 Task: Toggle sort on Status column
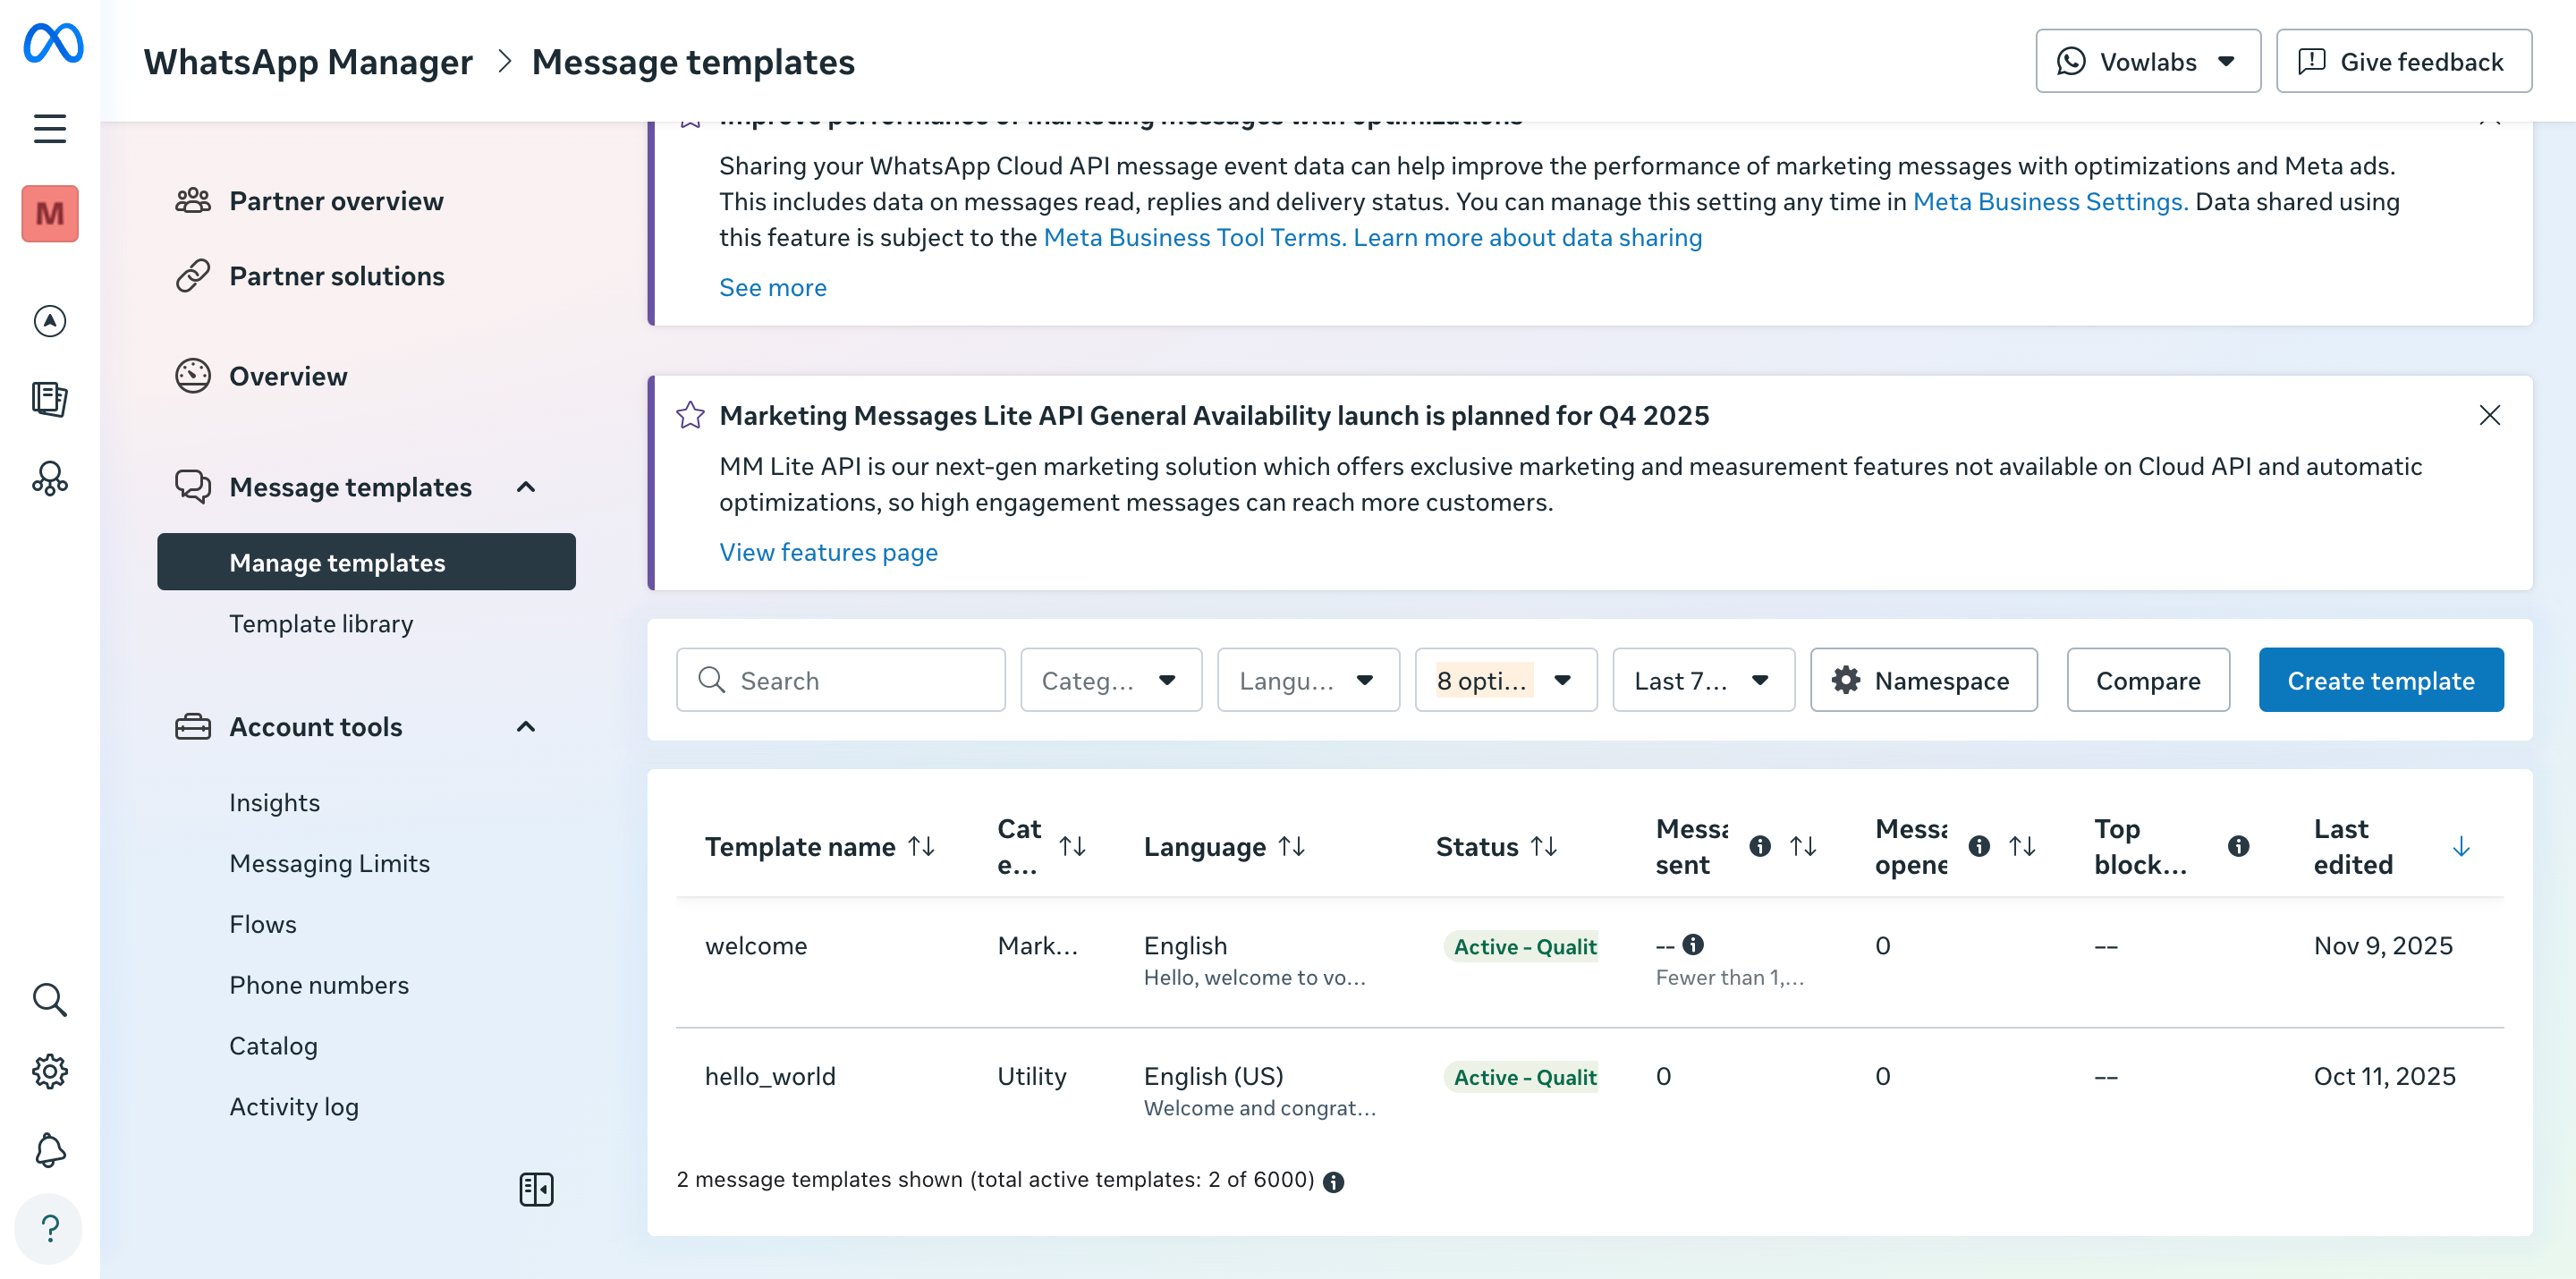1544,846
